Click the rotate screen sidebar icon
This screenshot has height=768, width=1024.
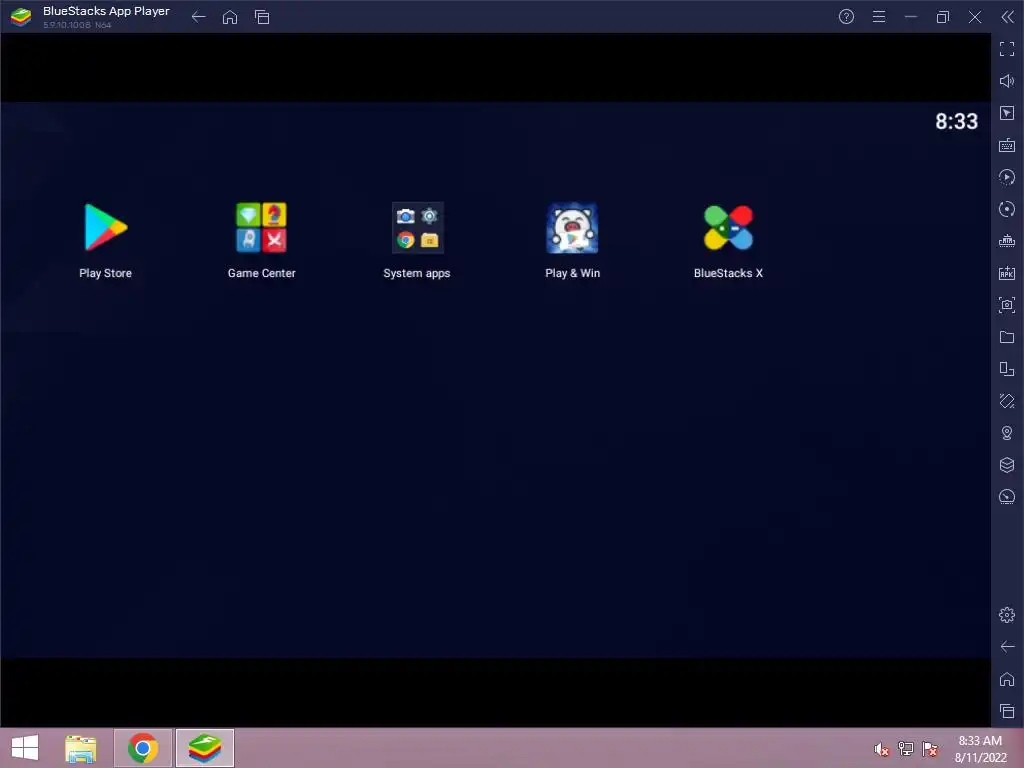tap(1007, 369)
